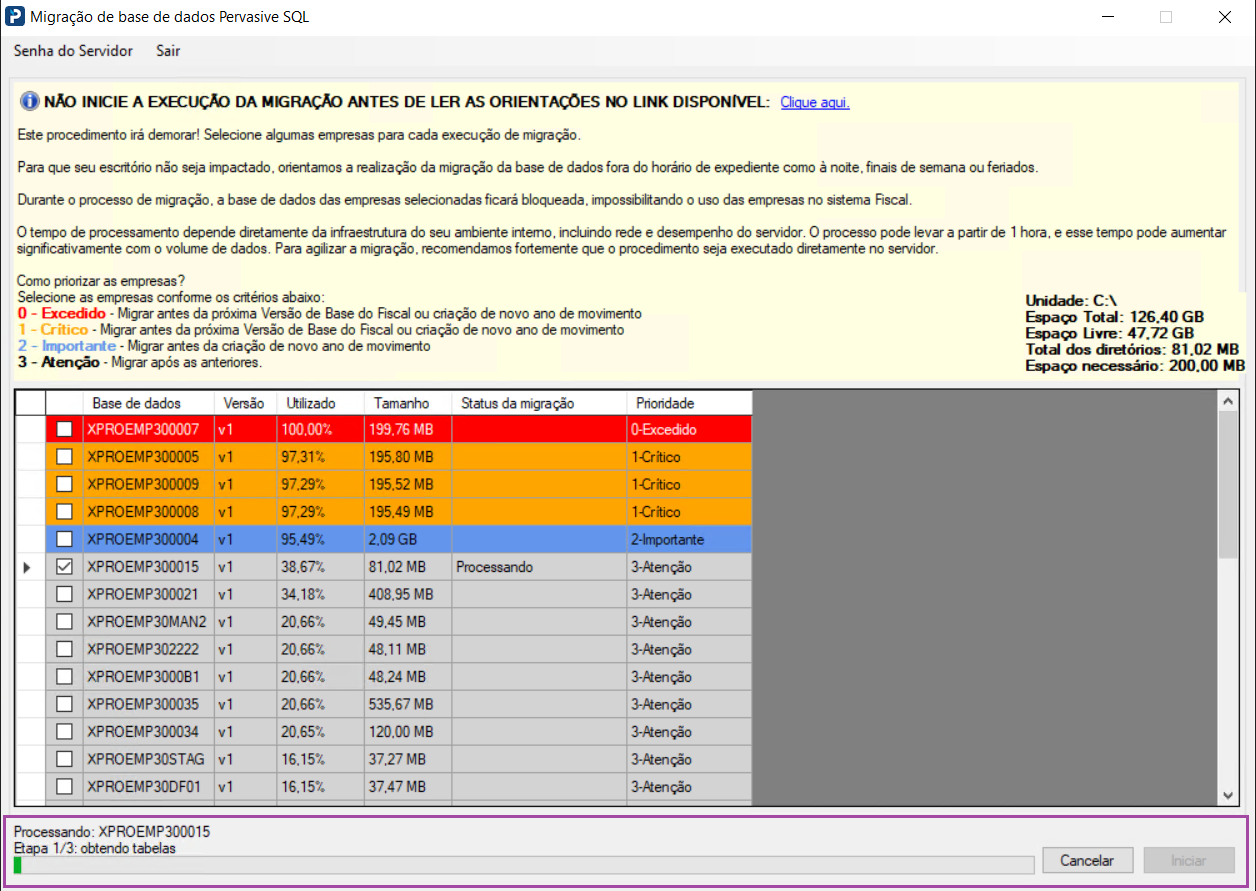Viewport: 1256px width, 891px height.
Task: Mark the checkbox for XPROEMP30STAG
Action: click(x=64, y=759)
